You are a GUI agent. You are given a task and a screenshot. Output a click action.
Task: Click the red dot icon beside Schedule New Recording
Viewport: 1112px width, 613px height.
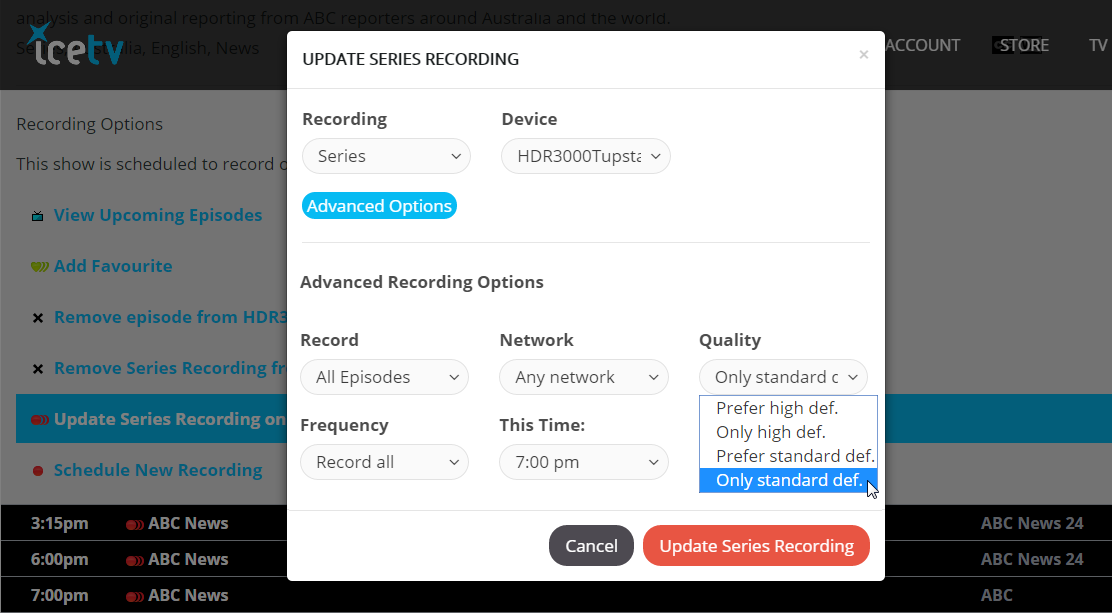pos(38,471)
